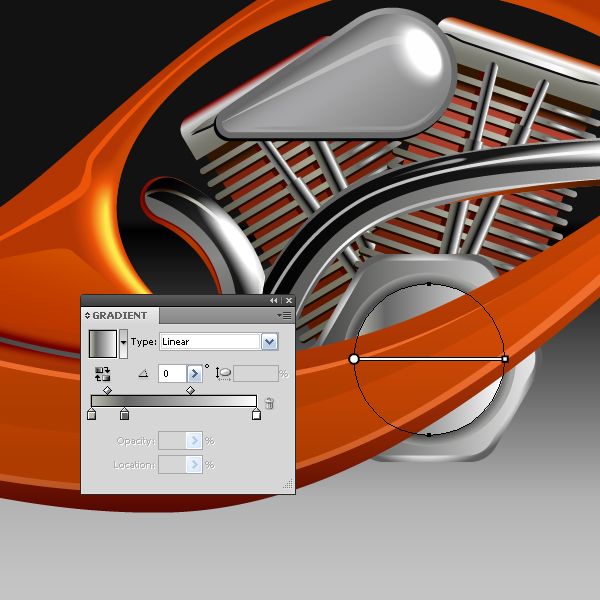600x600 pixels.
Task: Open the angle value dropdown arrow
Action: [x=194, y=373]
